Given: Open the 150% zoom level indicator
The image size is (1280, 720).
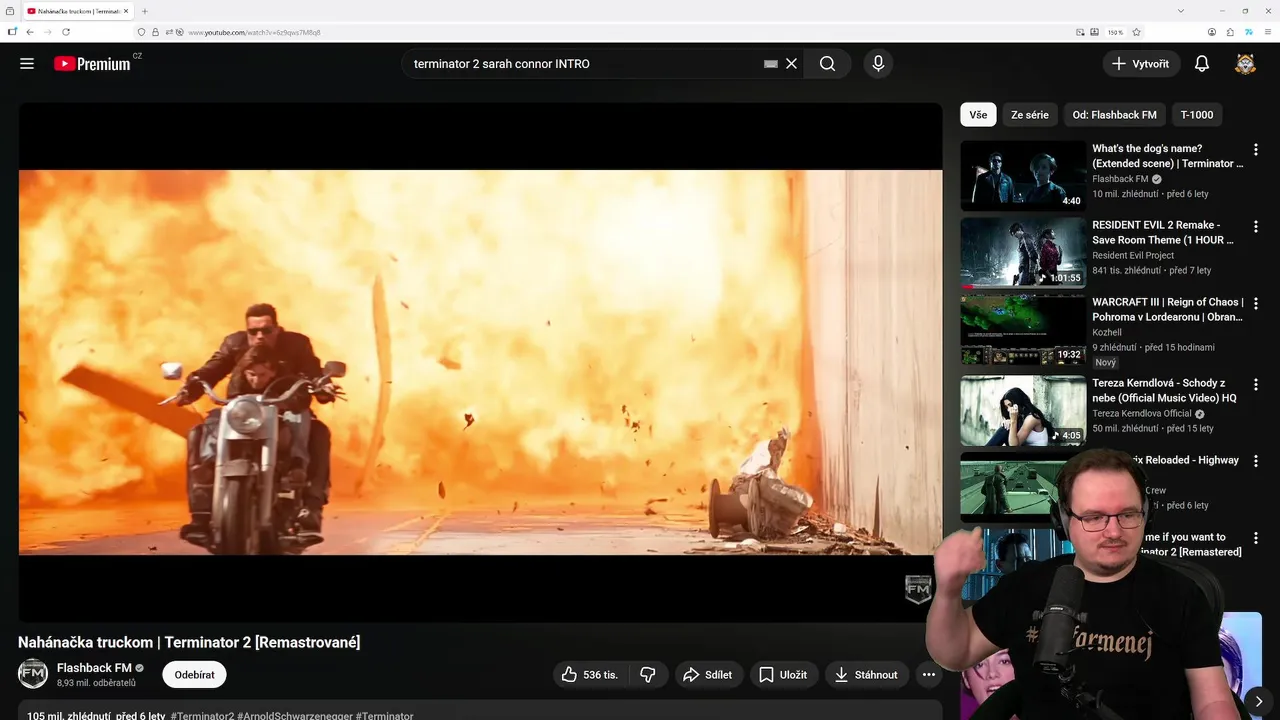Looking at the screenshot, I should (1115, 32).
